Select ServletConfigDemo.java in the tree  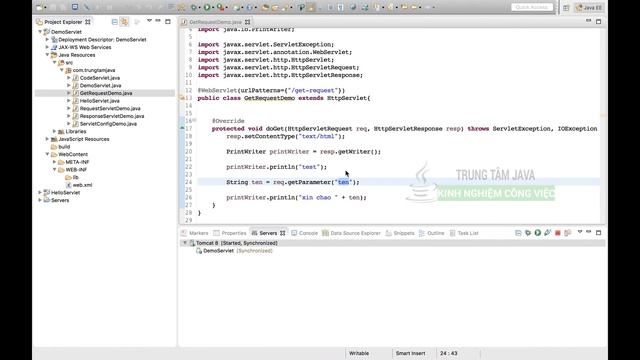coord(108,124)
